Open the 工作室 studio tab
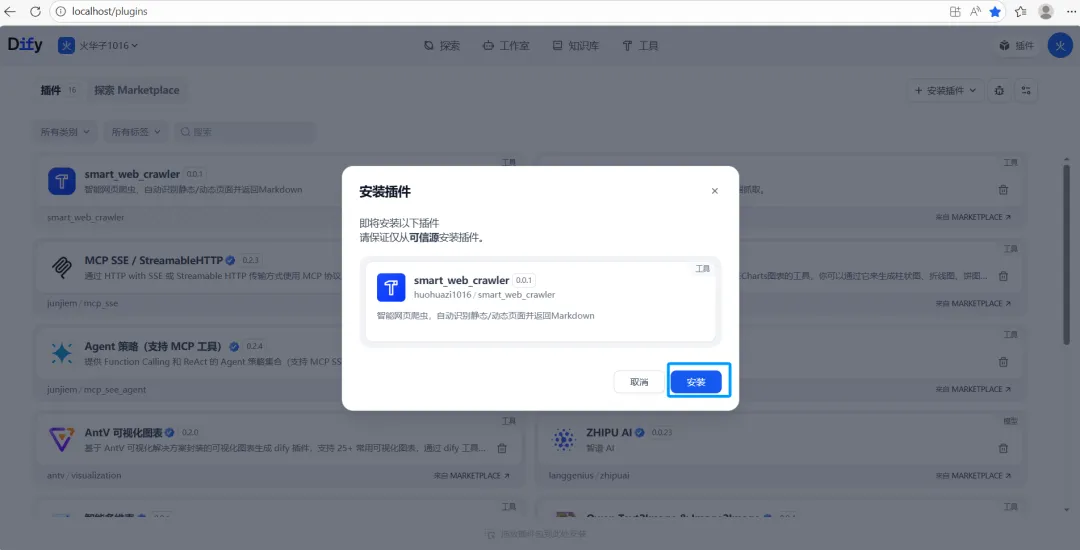 (506, 46)
